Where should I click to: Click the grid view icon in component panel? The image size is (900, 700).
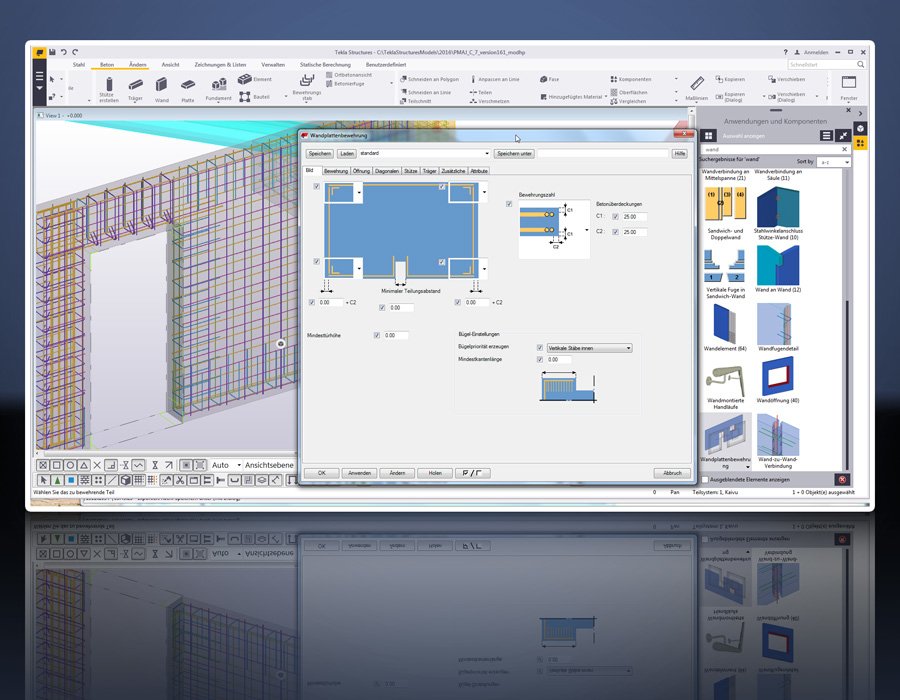[x=709, y=135]
